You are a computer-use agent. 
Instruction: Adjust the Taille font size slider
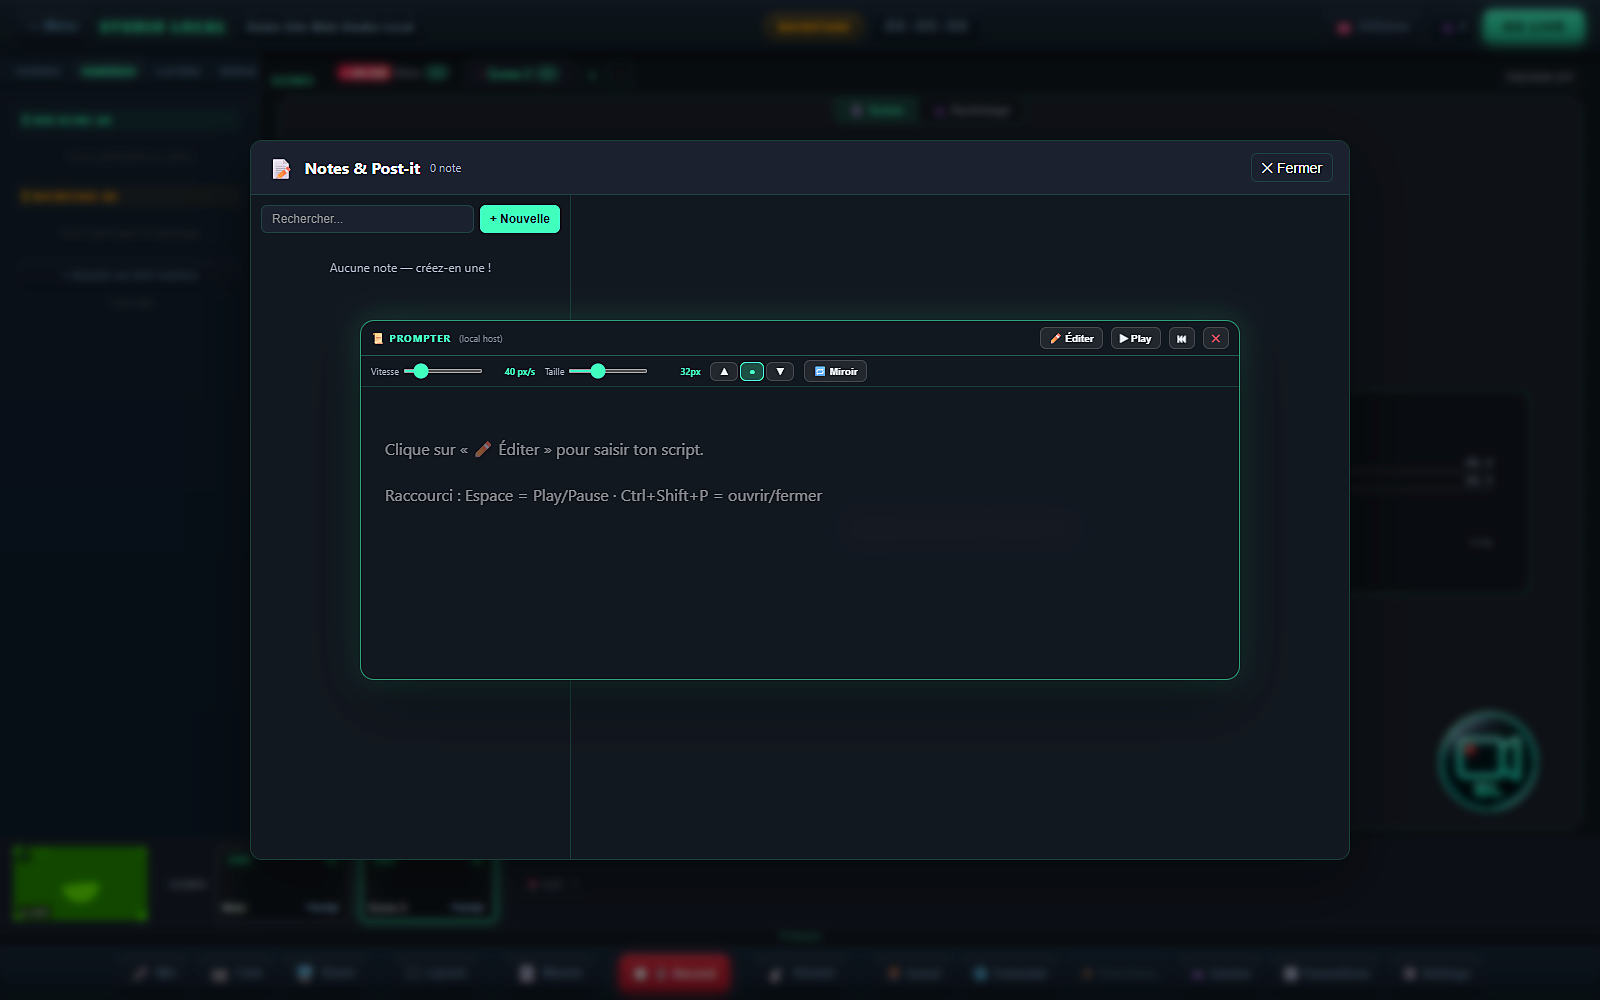tap(608, 371)
